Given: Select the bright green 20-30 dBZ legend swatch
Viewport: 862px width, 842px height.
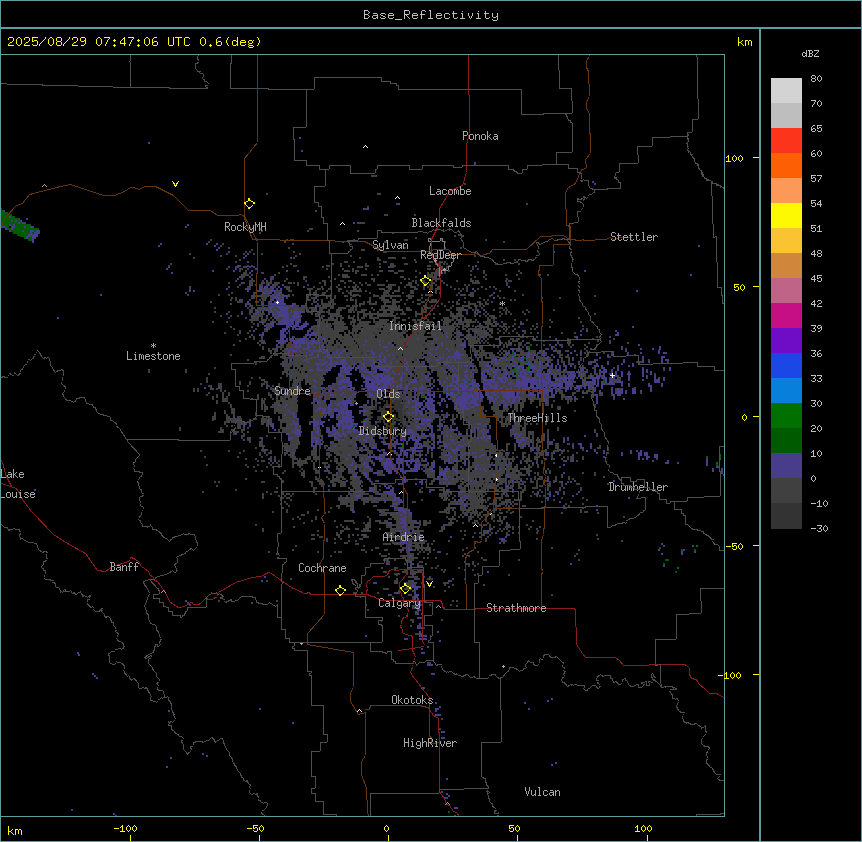Looking at the screenshot, I should [x=786, y=416].
